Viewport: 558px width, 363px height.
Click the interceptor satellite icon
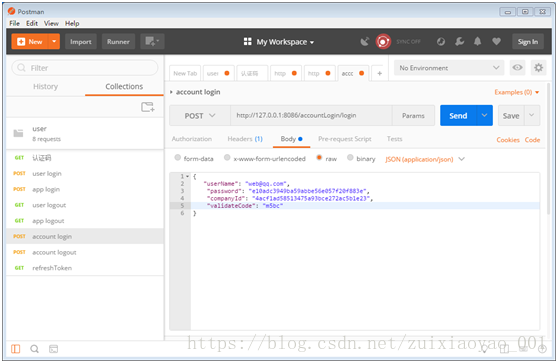coord(364,42)
